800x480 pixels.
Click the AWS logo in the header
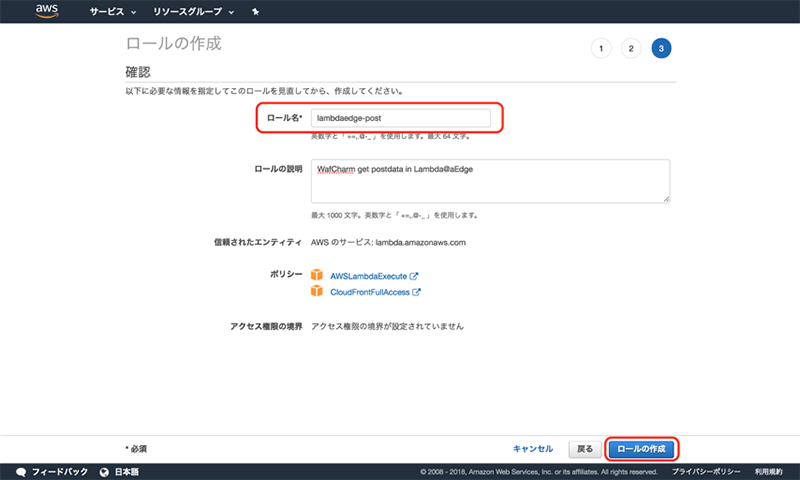pos(48,11)
